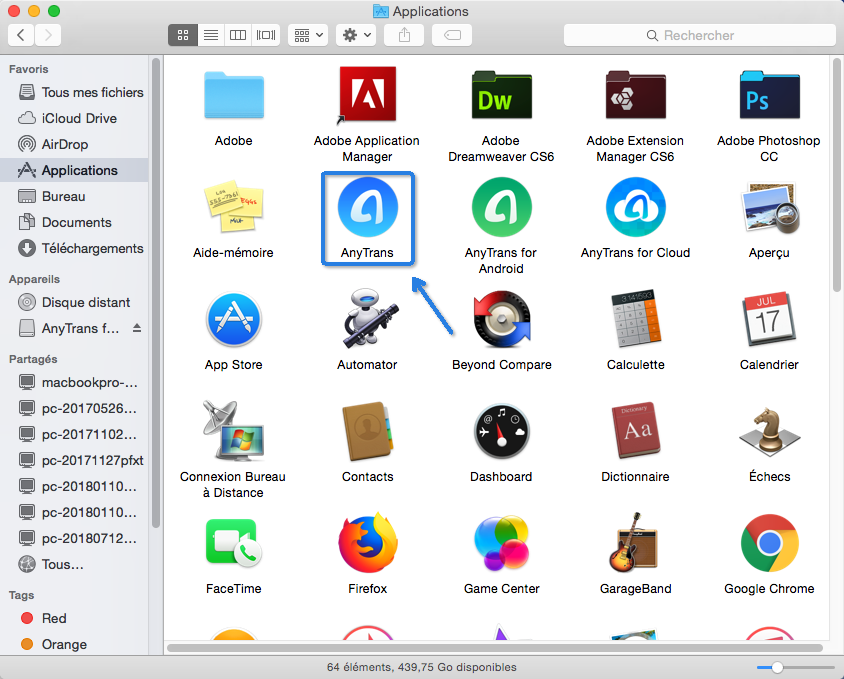Open macbookpro shared computer

coord(74,382)
